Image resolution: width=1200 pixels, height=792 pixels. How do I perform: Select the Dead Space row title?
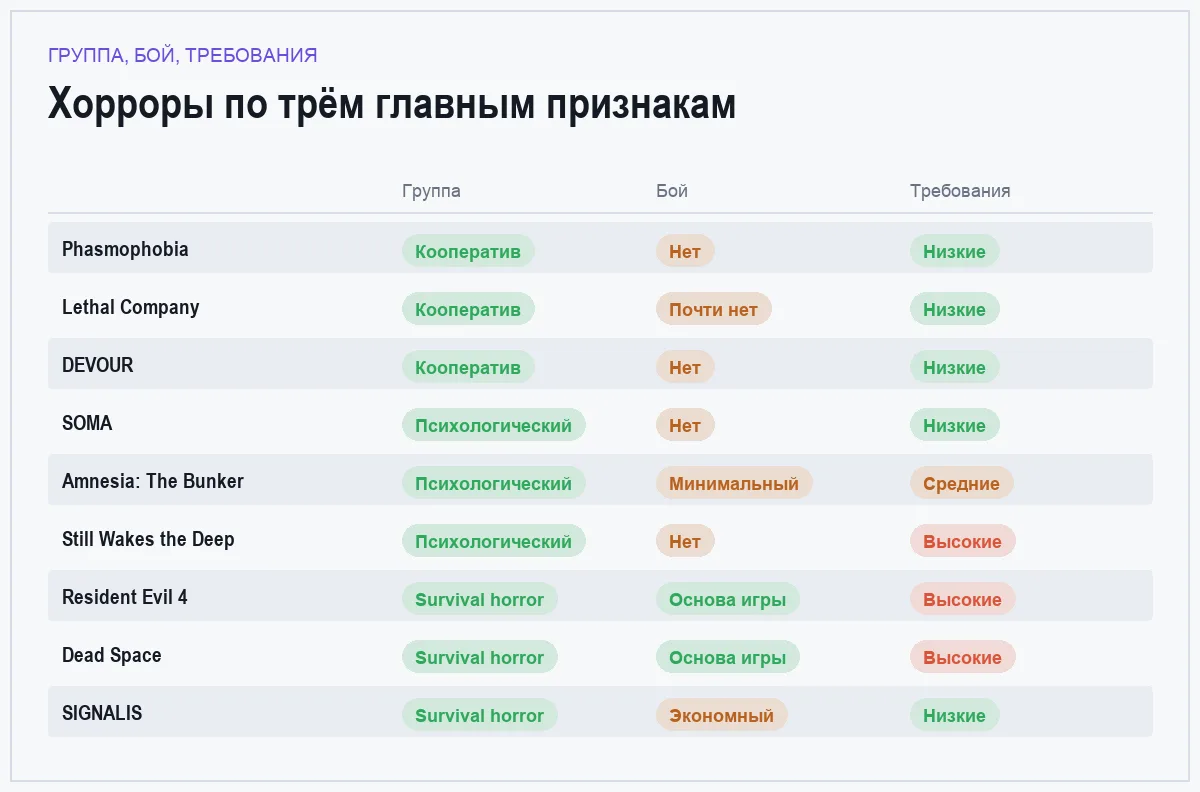[x=112, y=655]
